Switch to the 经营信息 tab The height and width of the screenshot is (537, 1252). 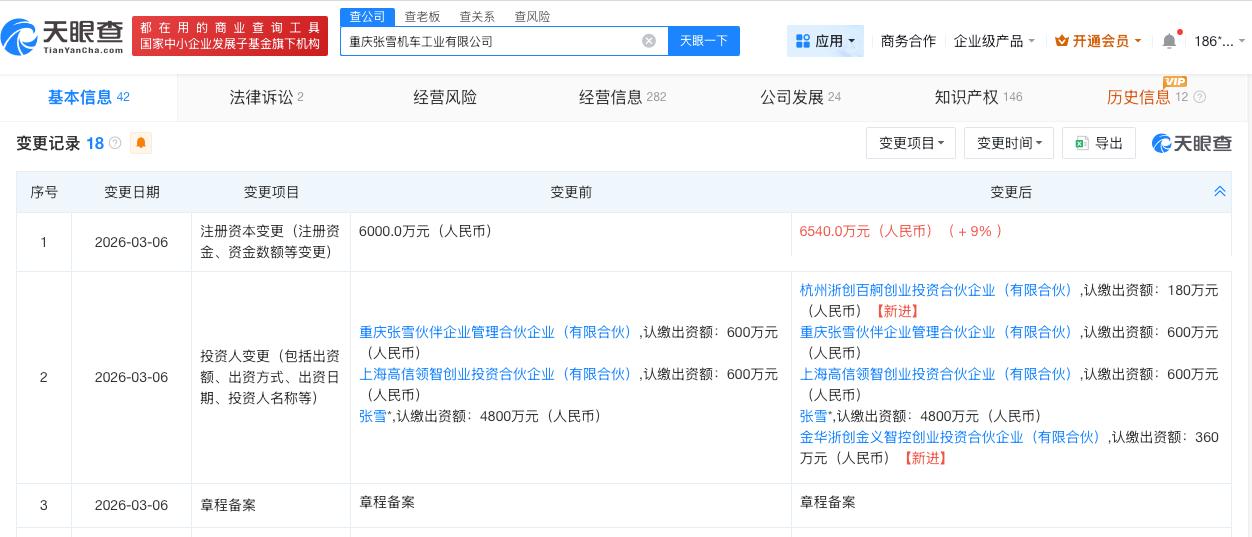click(x=622, y=97)
